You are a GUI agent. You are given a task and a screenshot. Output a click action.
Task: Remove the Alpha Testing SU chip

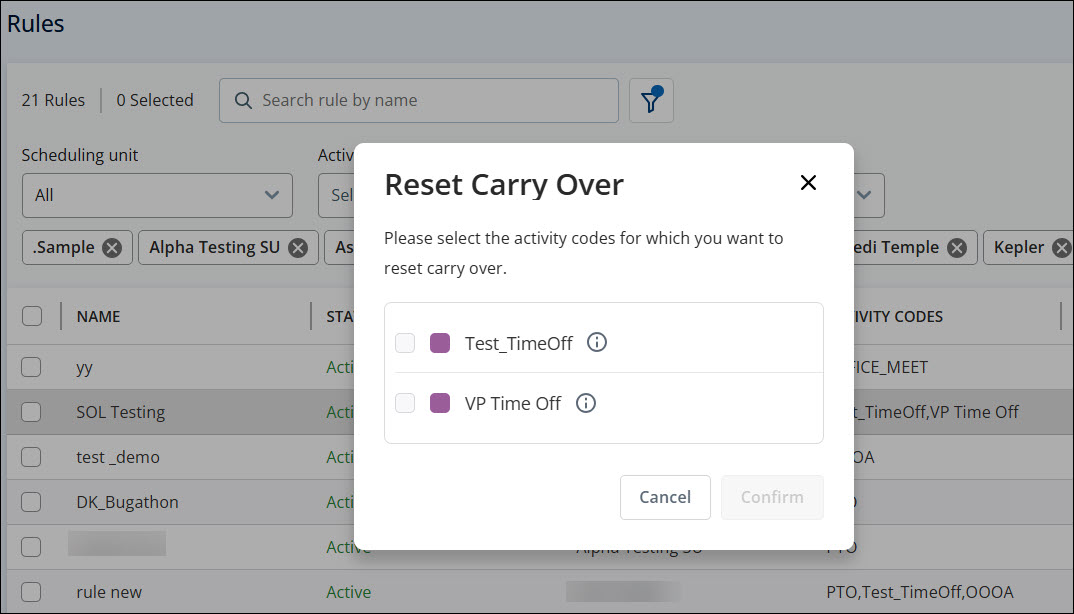pos(298,248)
